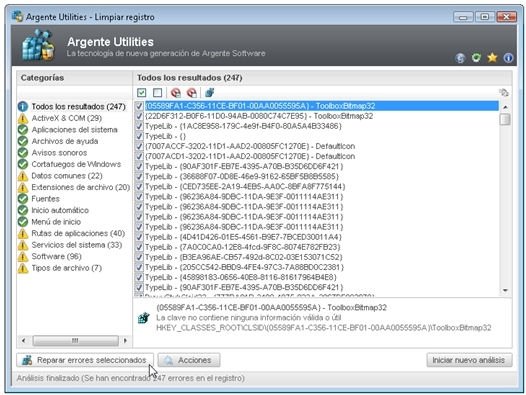The image size is (526, 395).
Task: Click the warning icon beside ActiveX & COM (29)
Action: click(23, 118)
